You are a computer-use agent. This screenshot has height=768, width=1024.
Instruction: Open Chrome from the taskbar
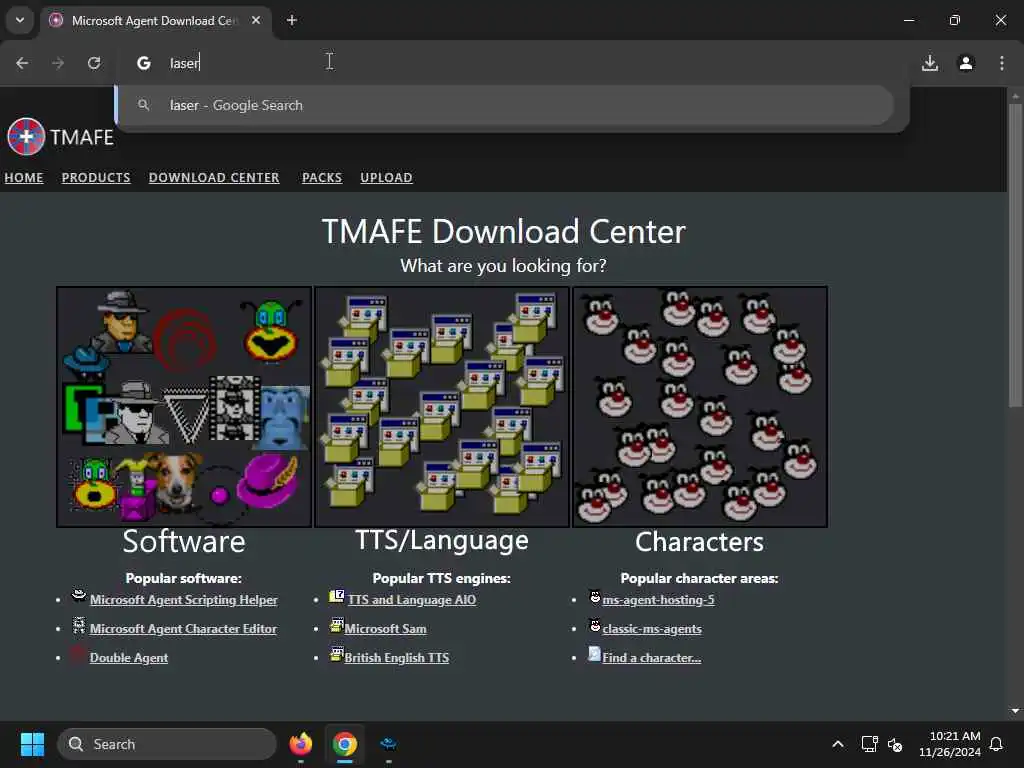345,744
